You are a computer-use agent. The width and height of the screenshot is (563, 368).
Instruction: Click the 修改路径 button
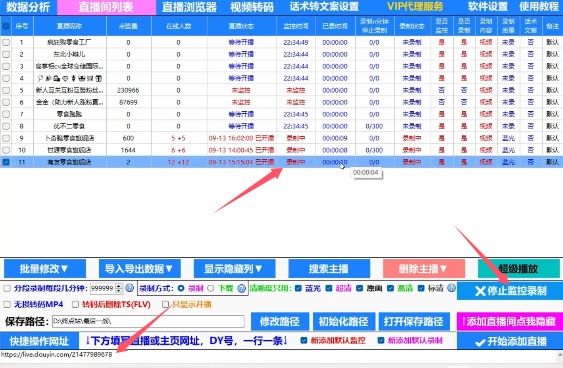click(280, 321)
